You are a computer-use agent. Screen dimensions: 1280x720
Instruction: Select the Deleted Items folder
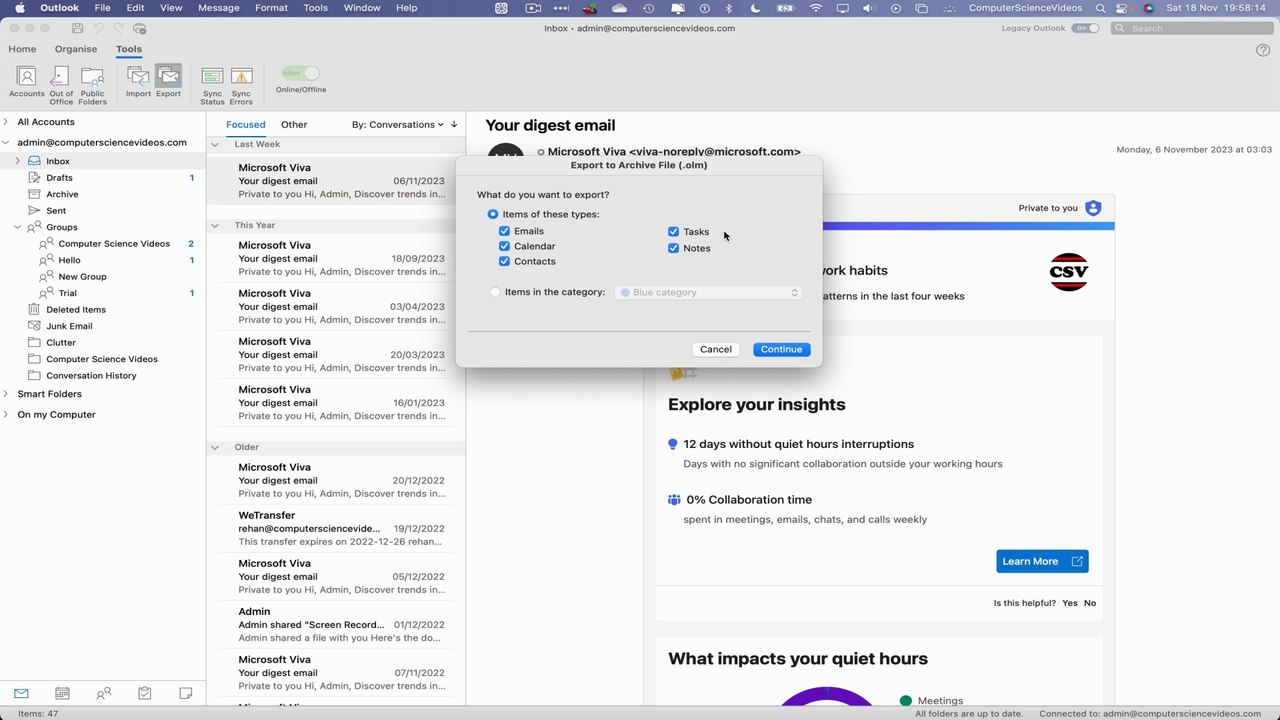click(75, 310)
